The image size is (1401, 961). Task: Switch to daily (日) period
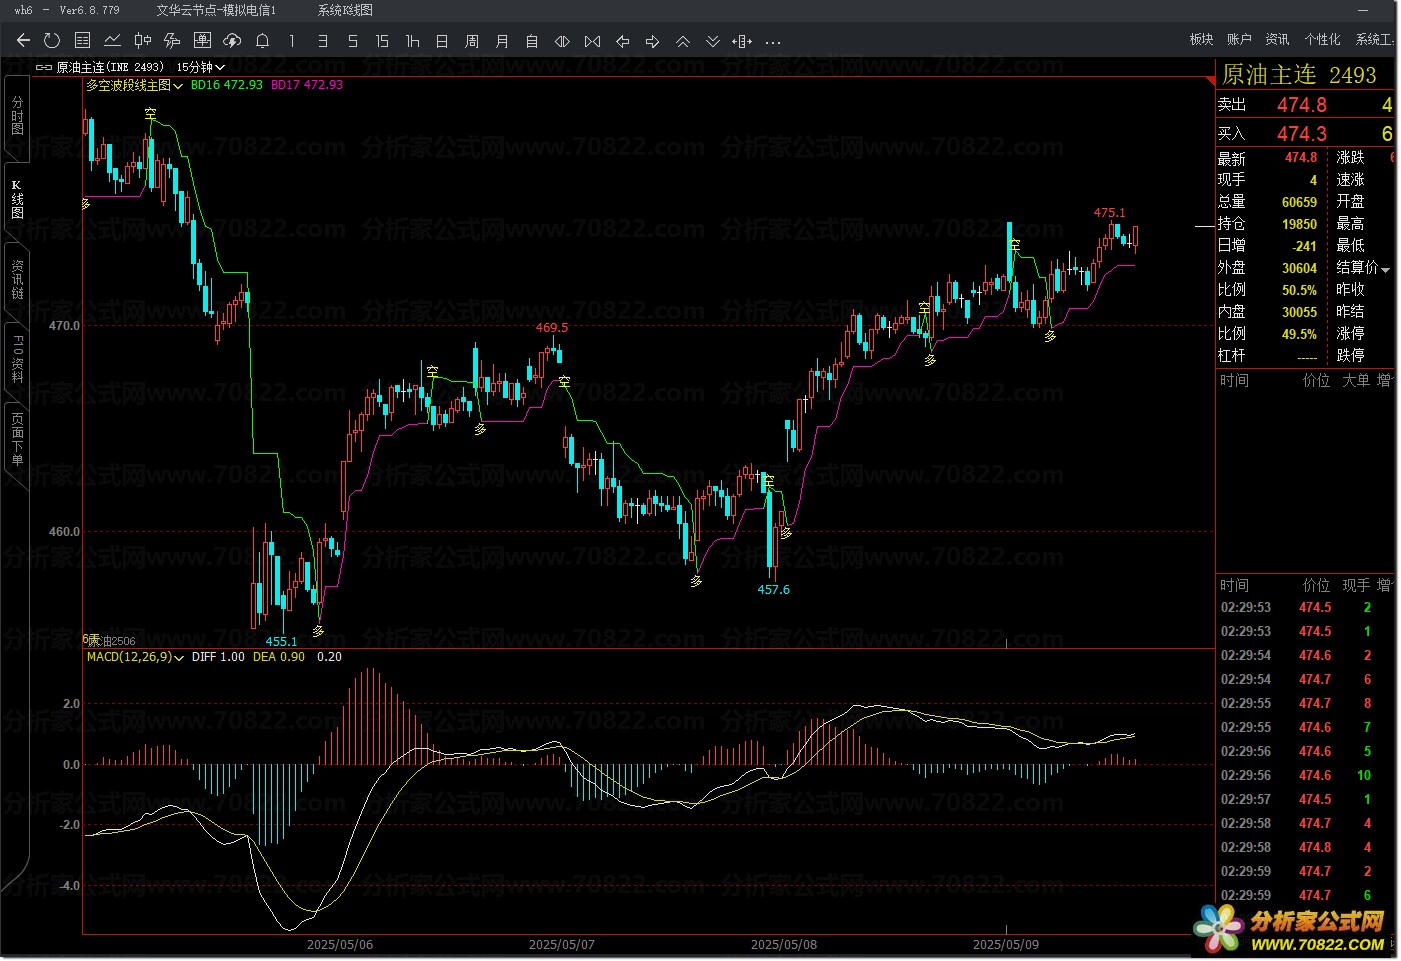pyautogui.click(x=442, y=41)
